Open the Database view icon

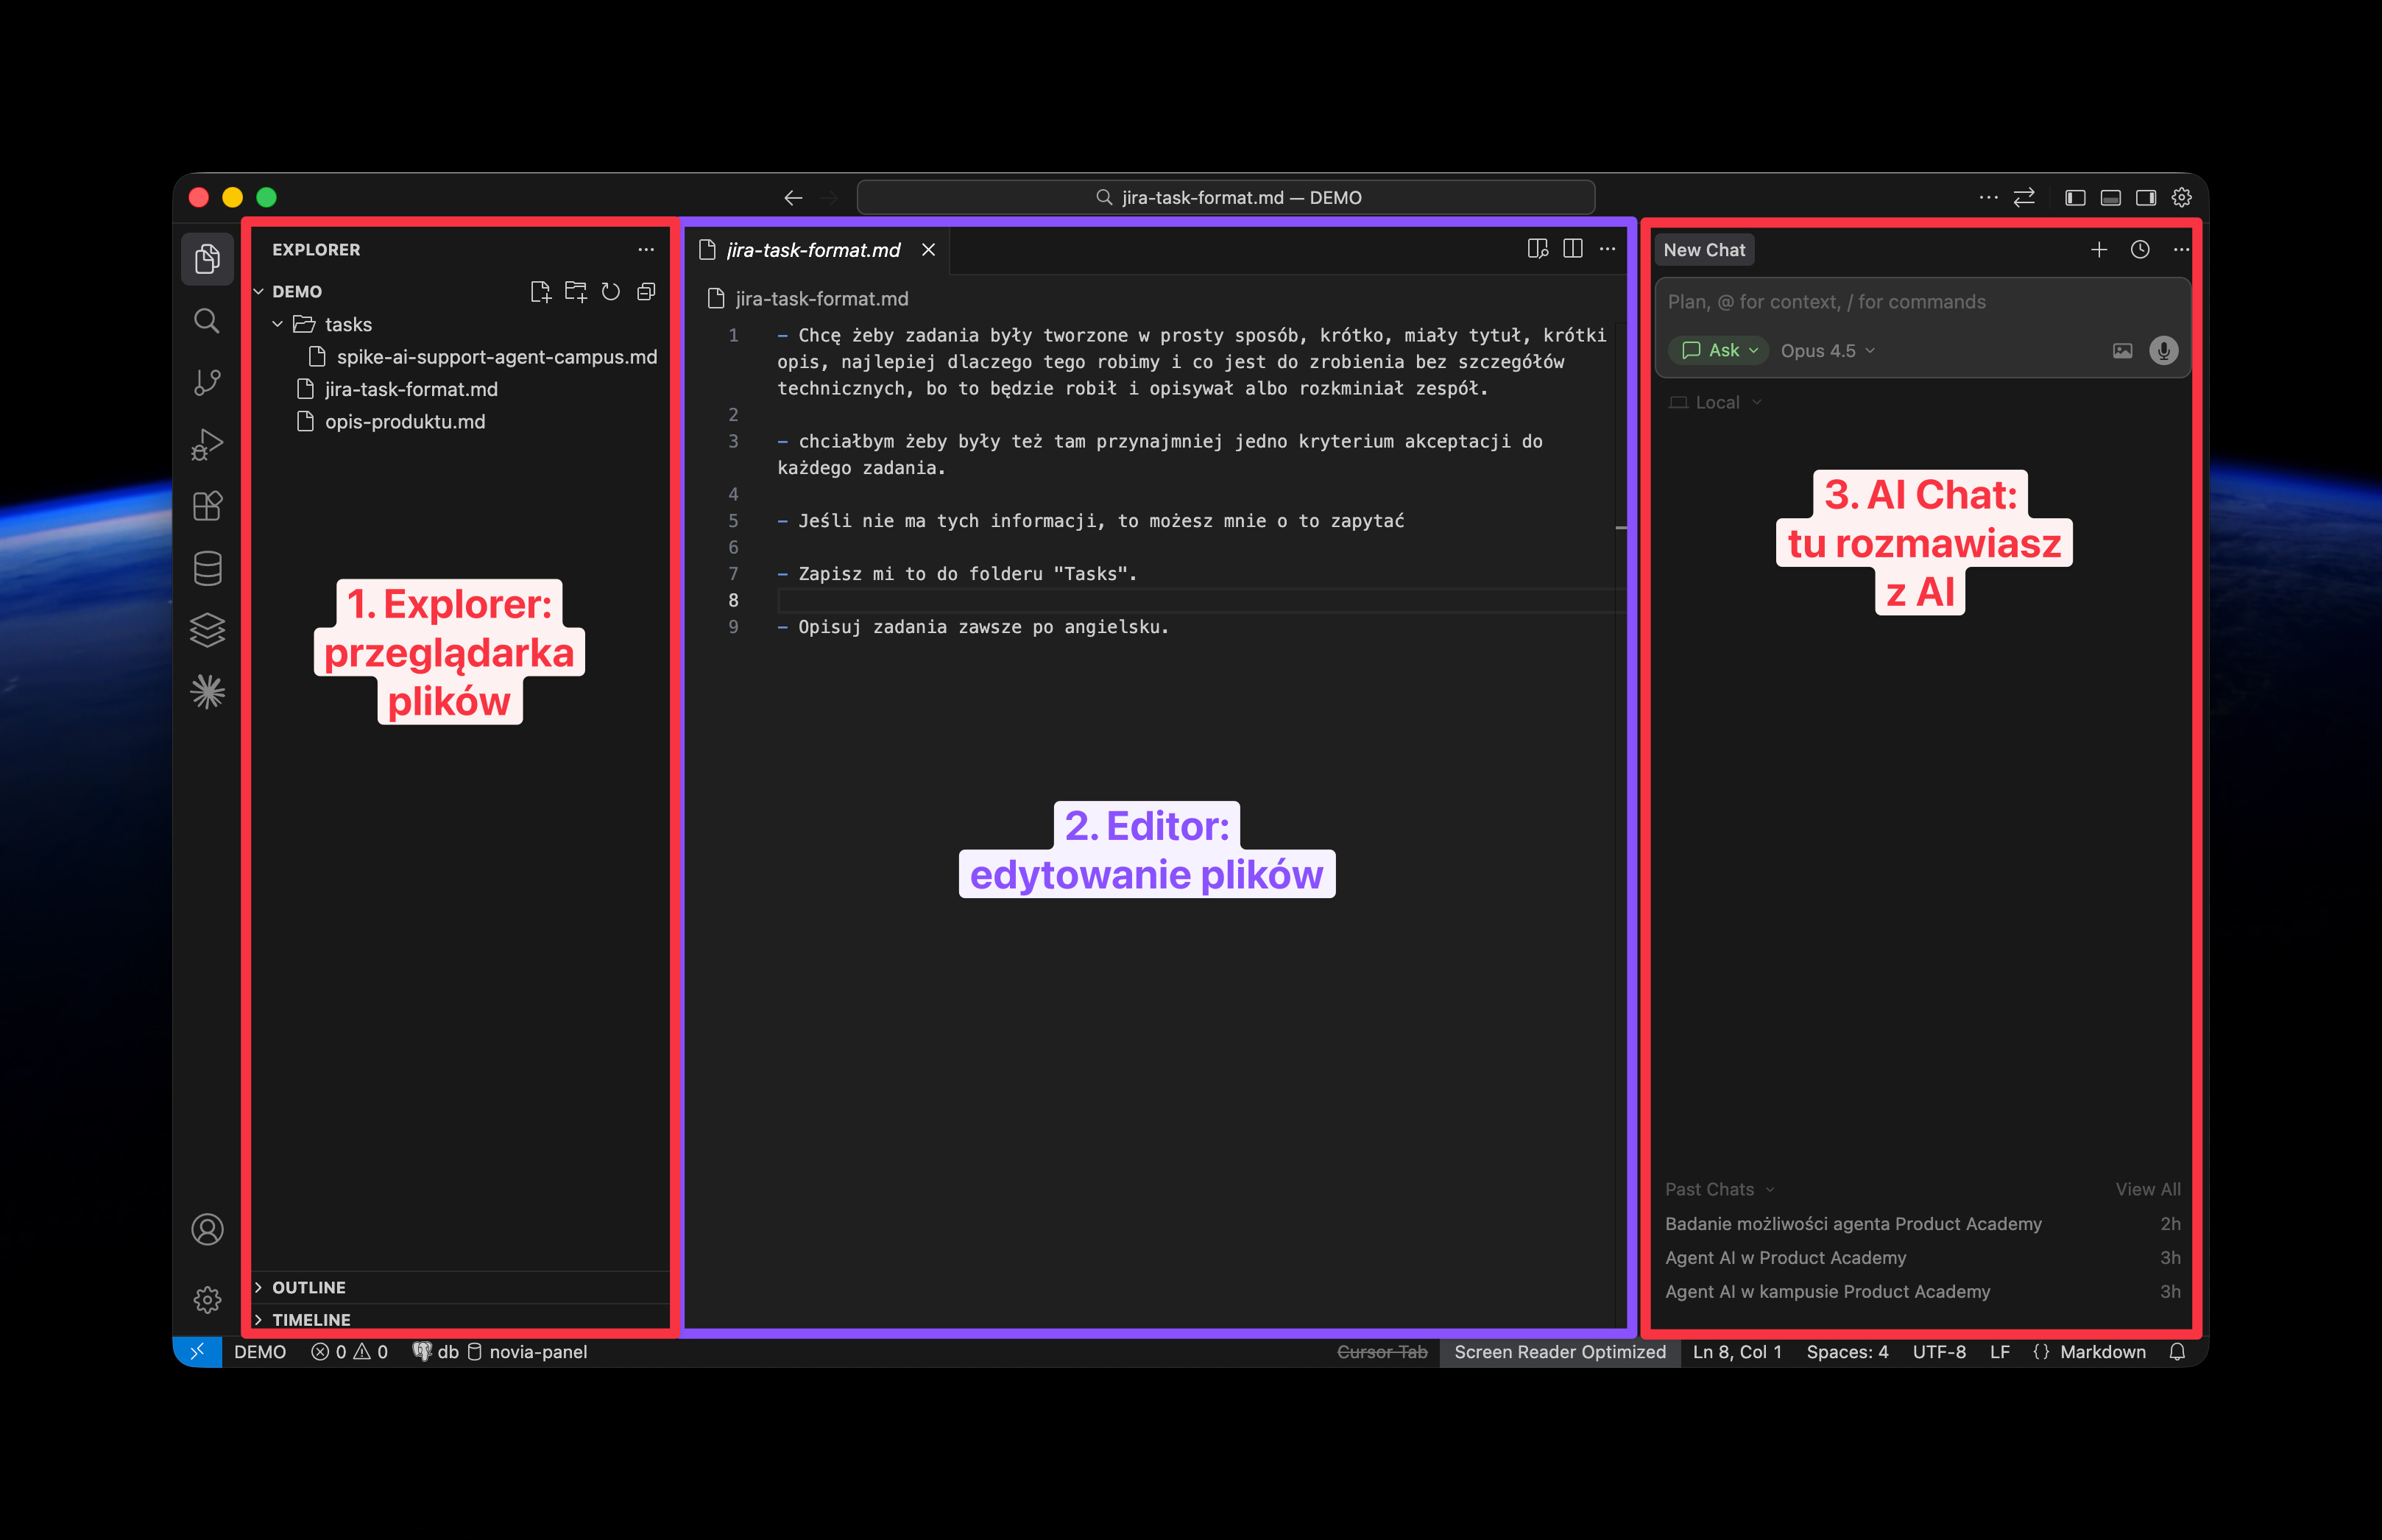tap(207, 568)
